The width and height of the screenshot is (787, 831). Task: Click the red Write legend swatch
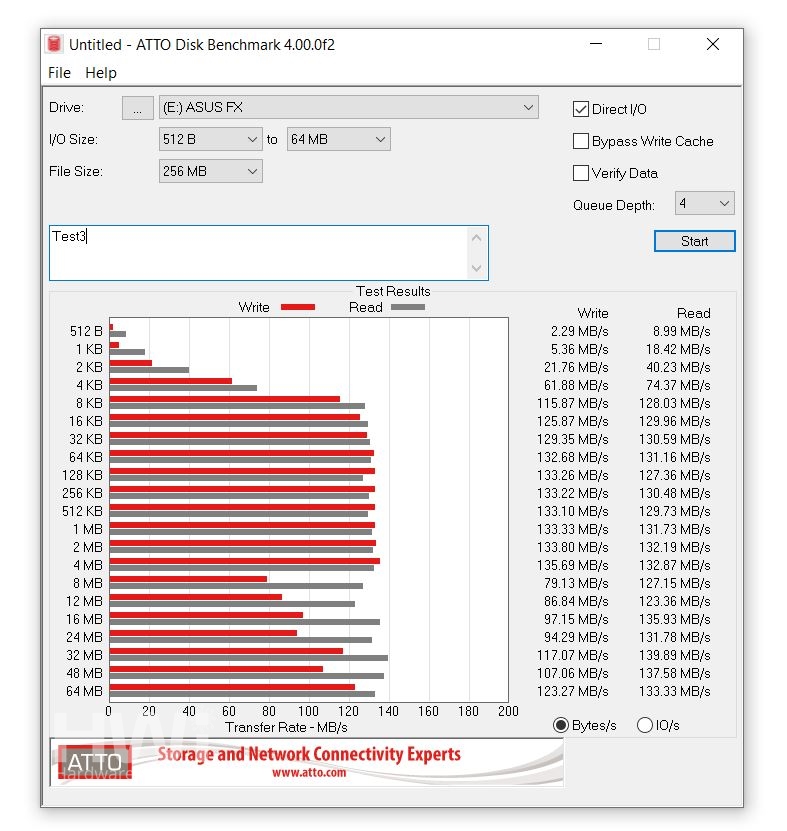(x=298, y=307)
